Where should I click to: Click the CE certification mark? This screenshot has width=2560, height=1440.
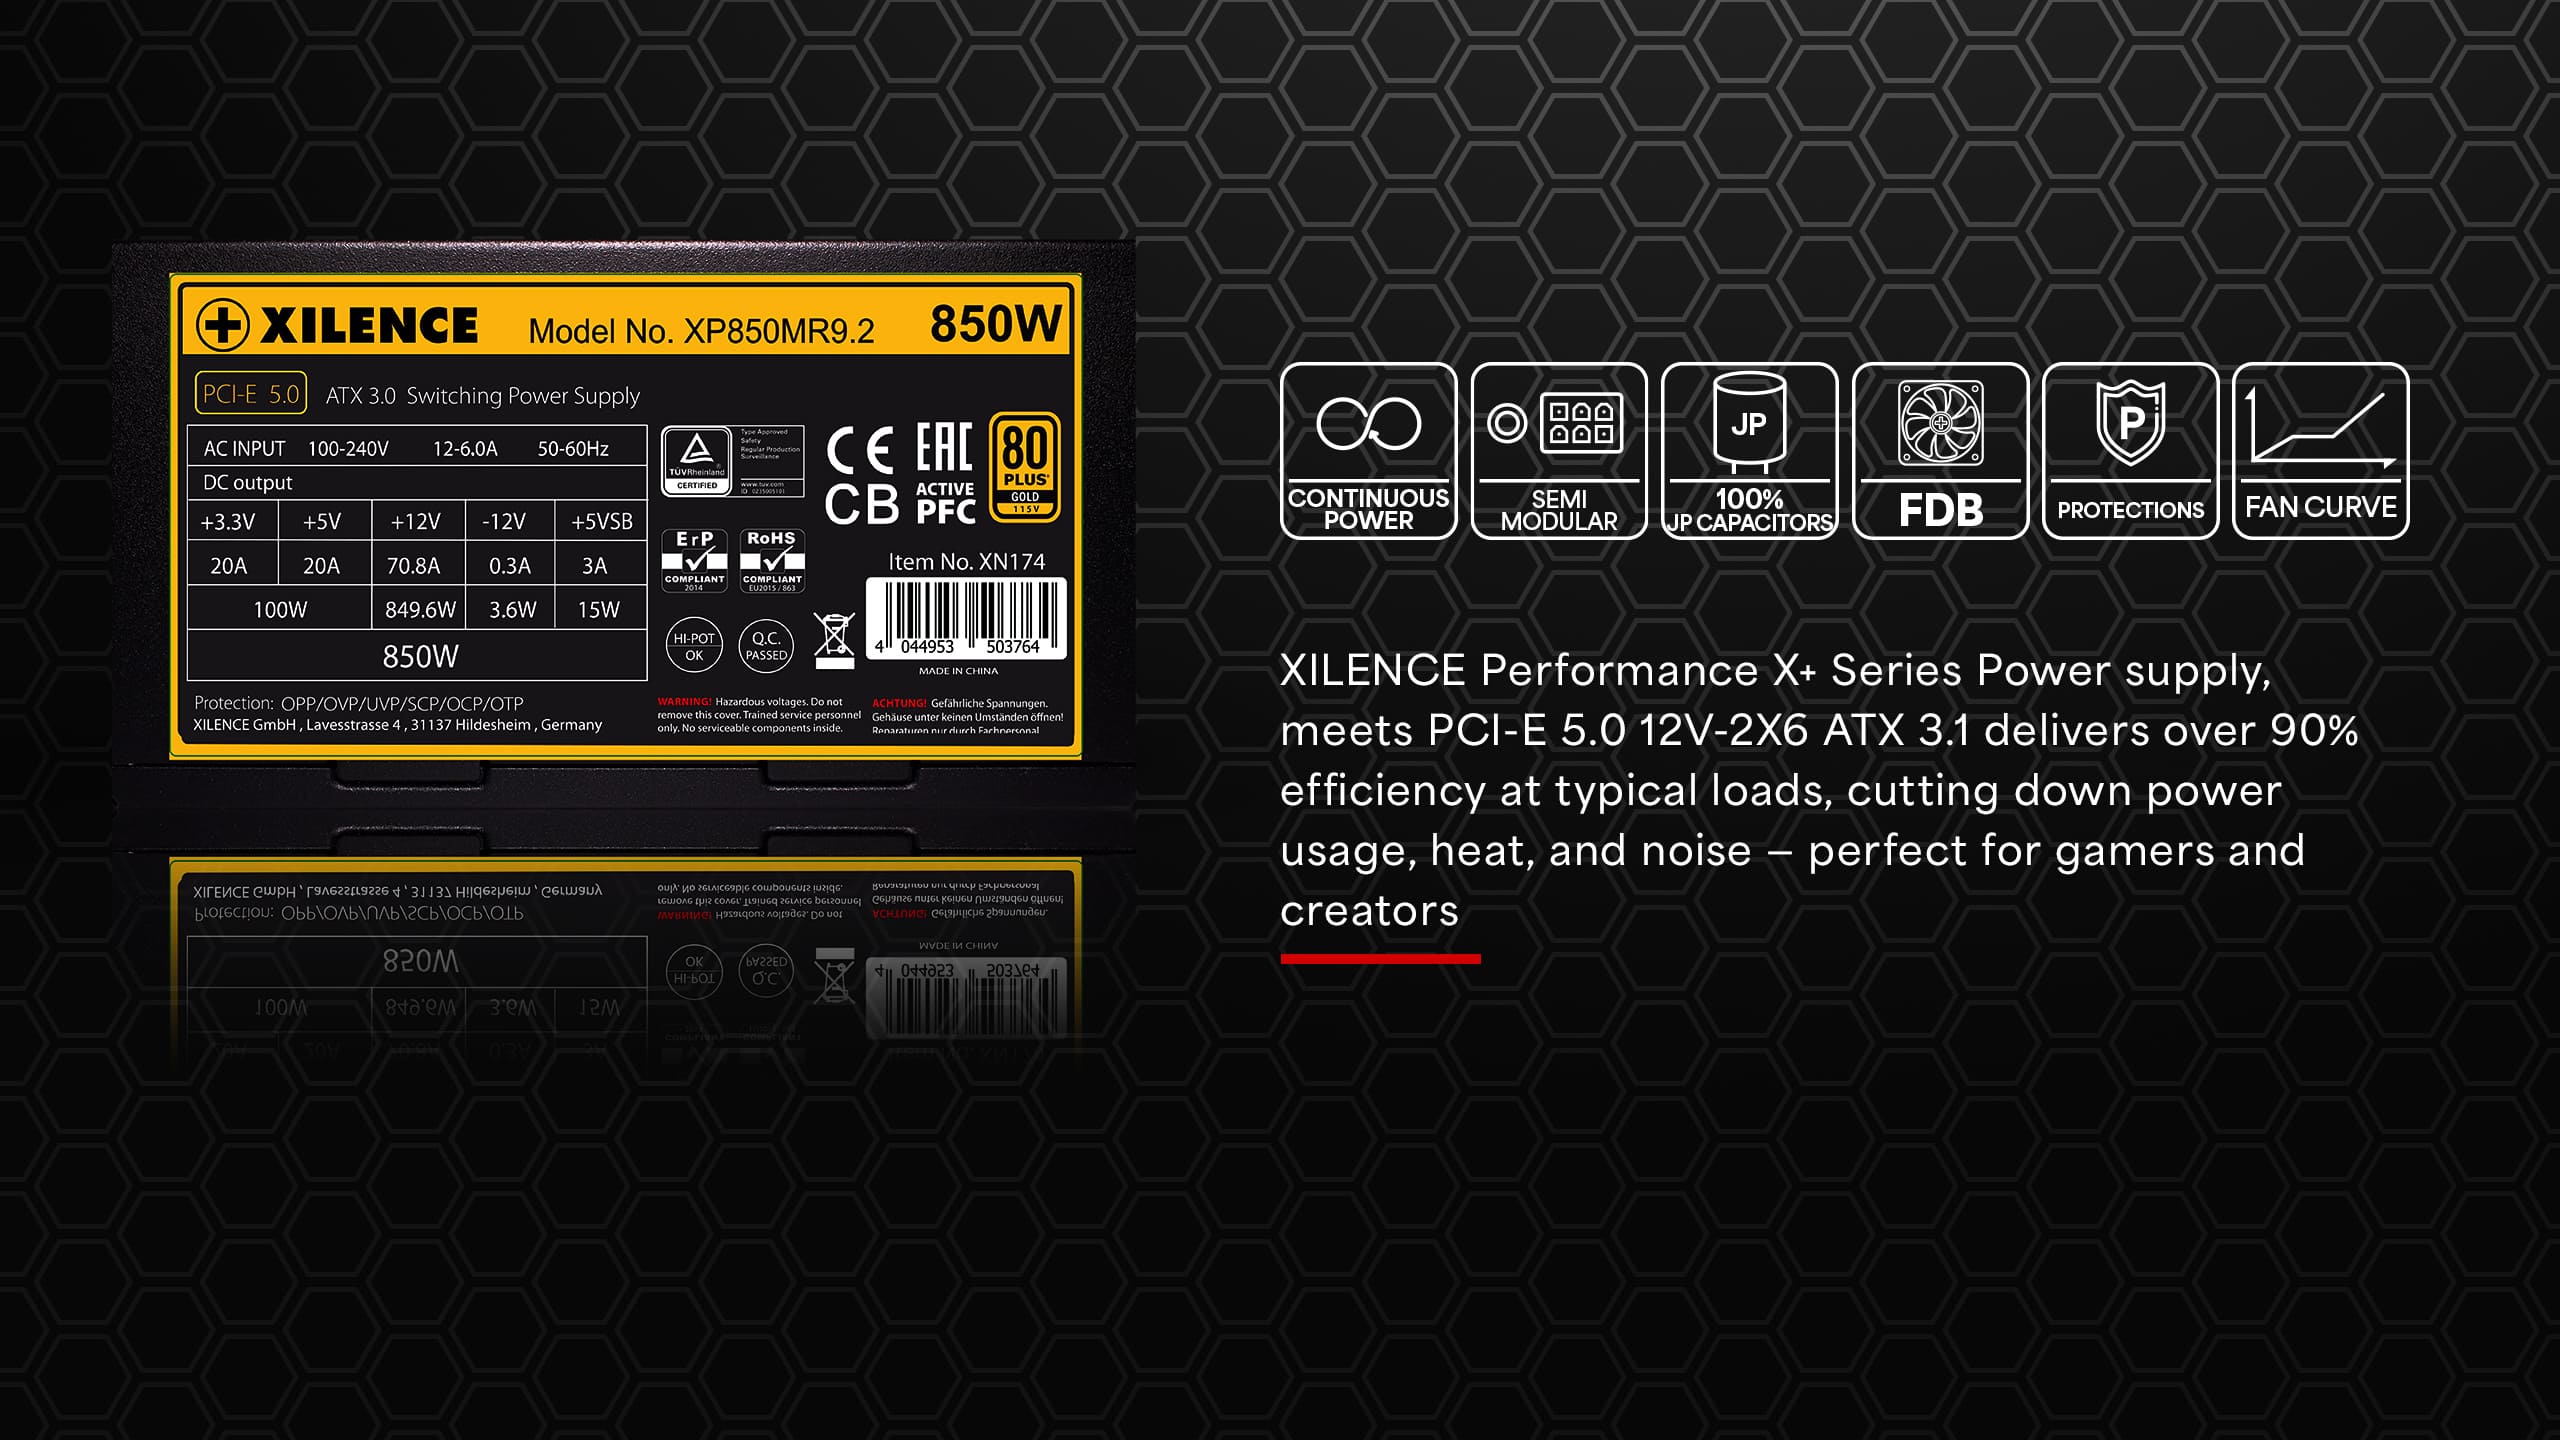point(860,450)
